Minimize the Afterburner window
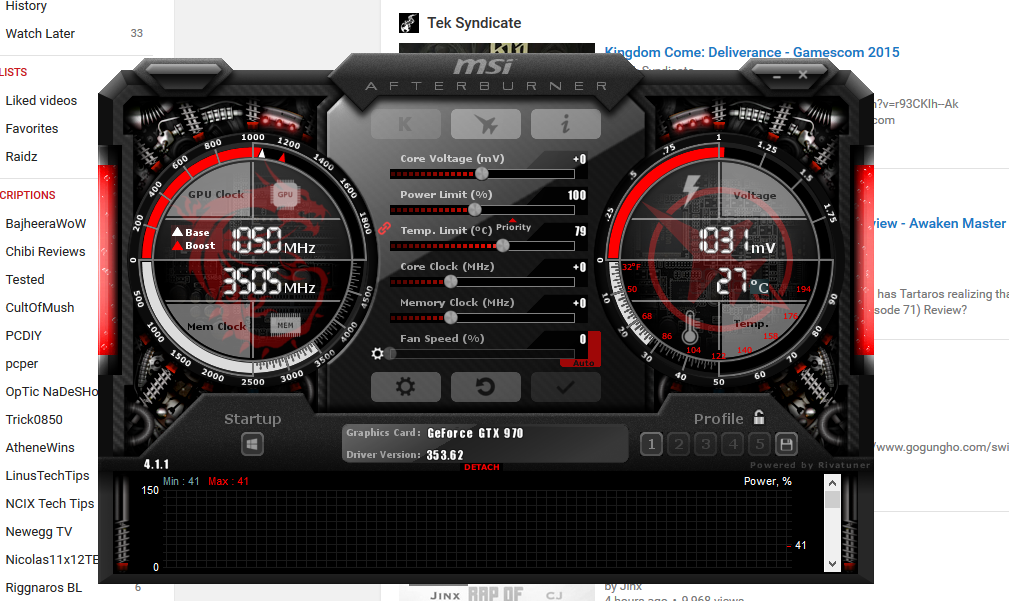Screen dimensions: 1009x601 [777, 76]
